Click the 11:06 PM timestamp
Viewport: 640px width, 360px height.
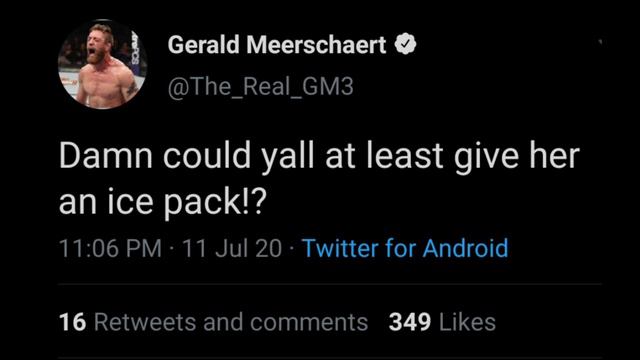(x=111, y=248)
